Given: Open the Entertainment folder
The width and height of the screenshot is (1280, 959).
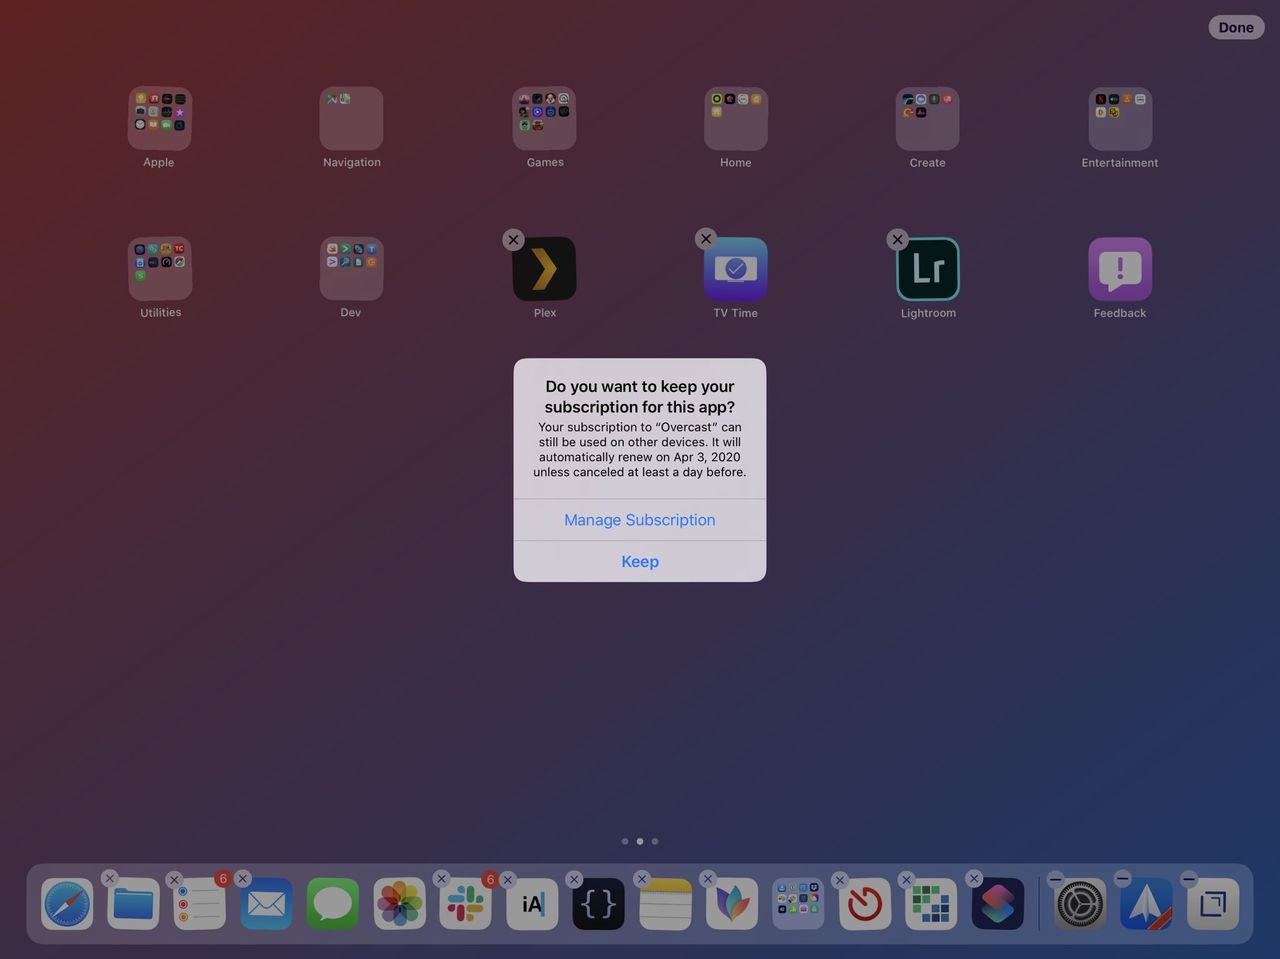Looking at the screenshot, I should point(1119,117).
